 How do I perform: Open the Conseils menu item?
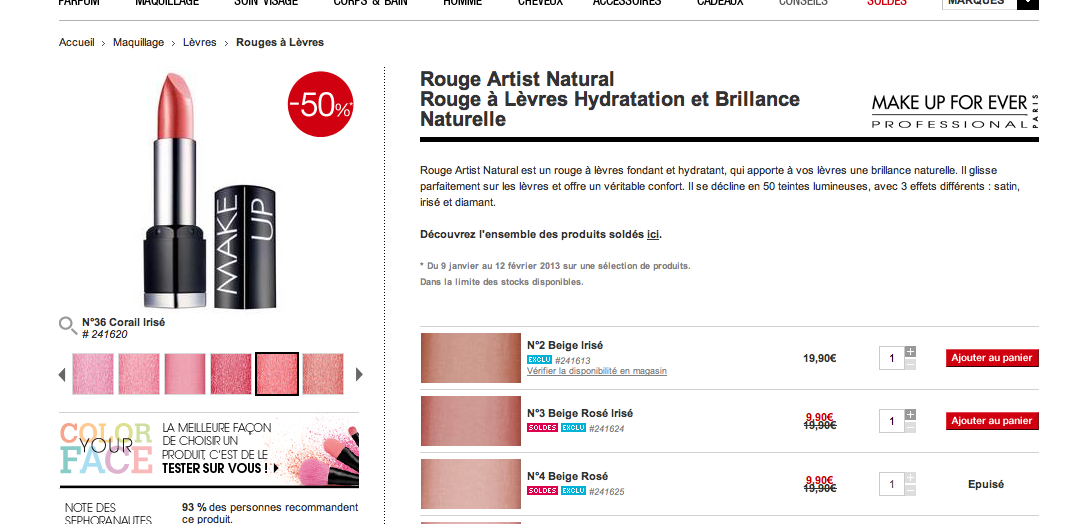point(803,3)
